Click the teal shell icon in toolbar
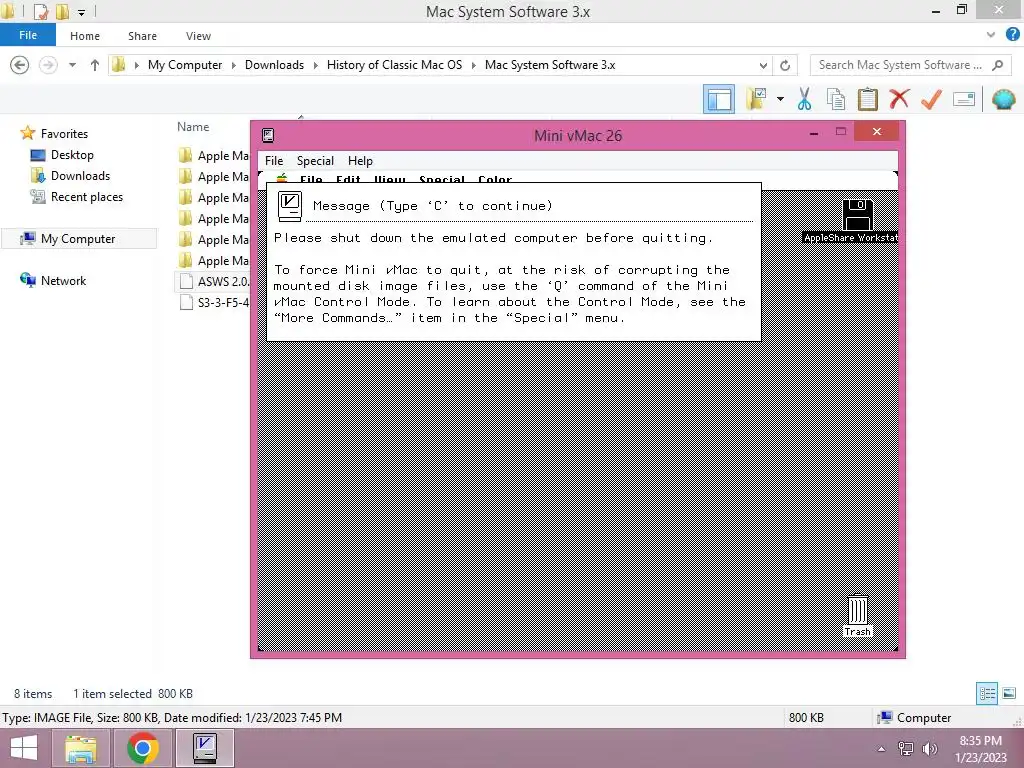The image size is (1024, 768). pos(1003,99)
